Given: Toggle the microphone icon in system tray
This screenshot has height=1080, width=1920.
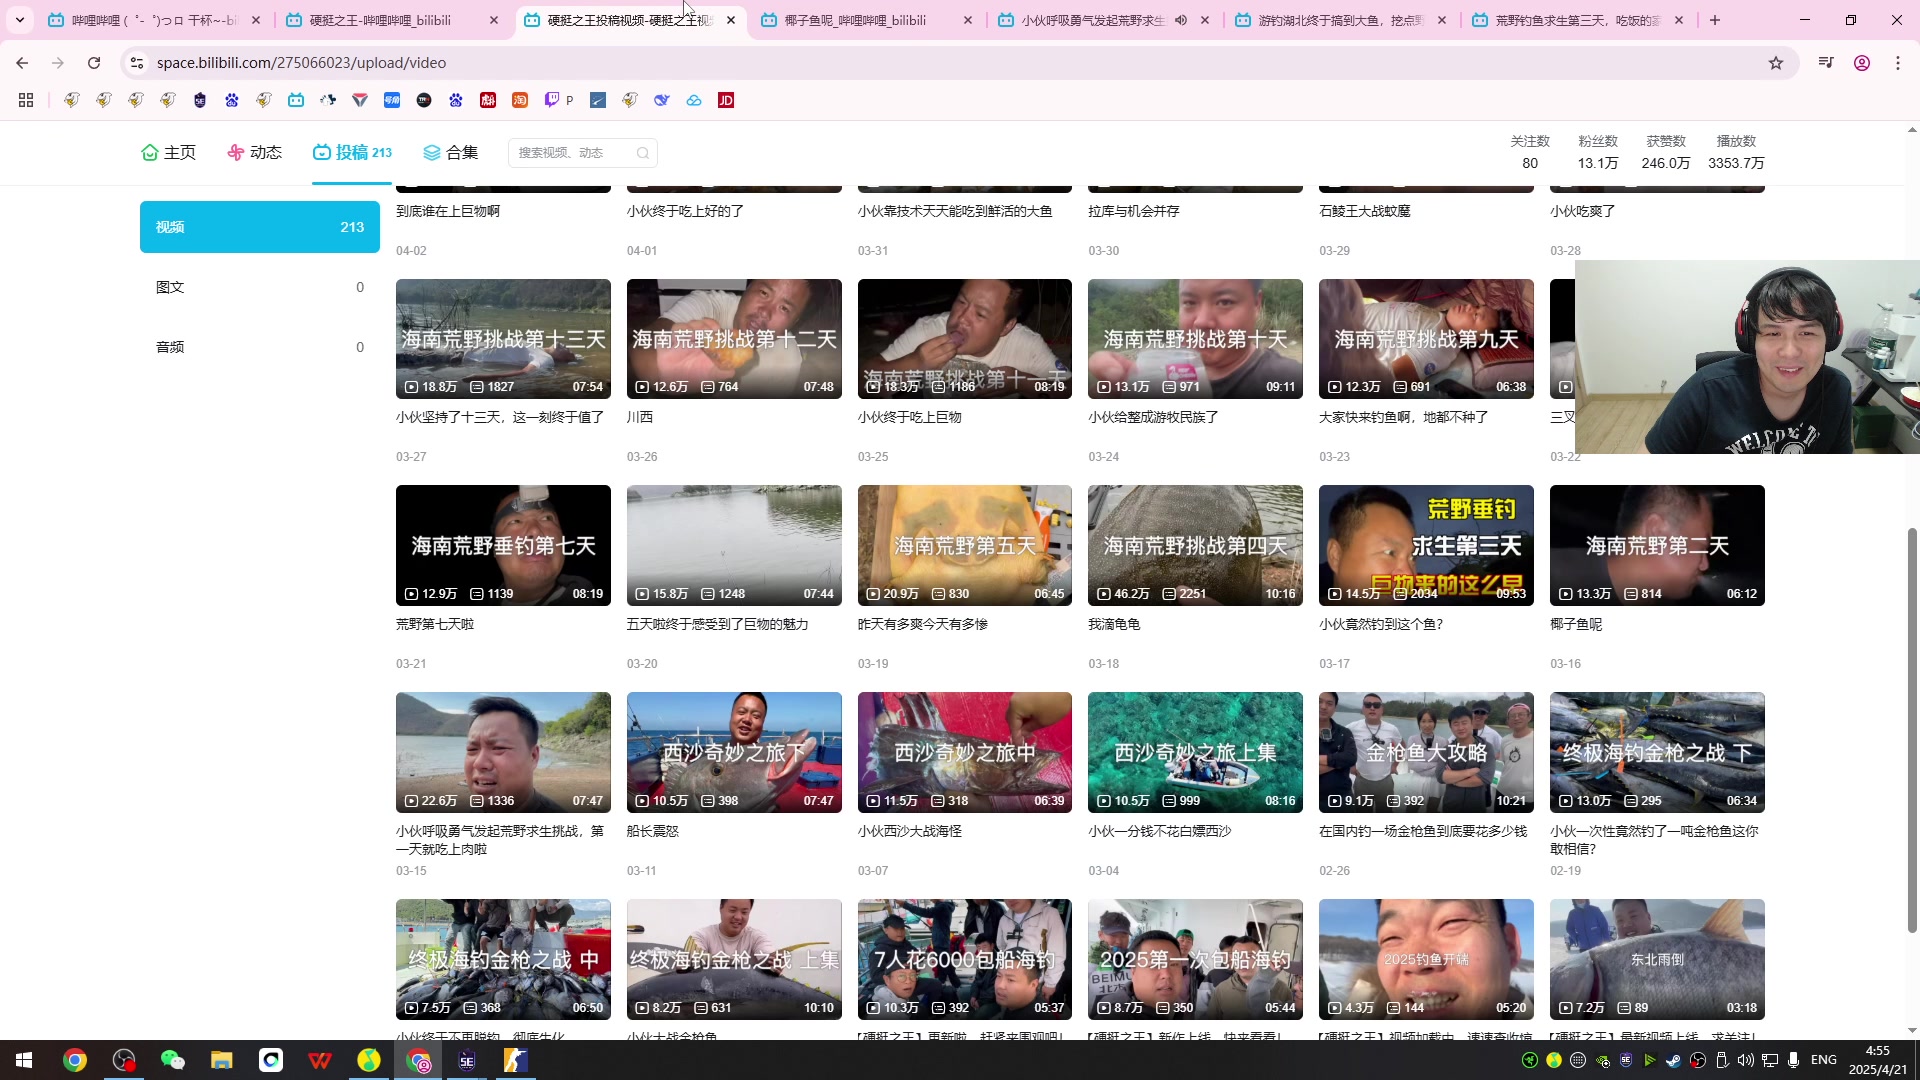Looking at the screenshot, I should 1794,1060.
